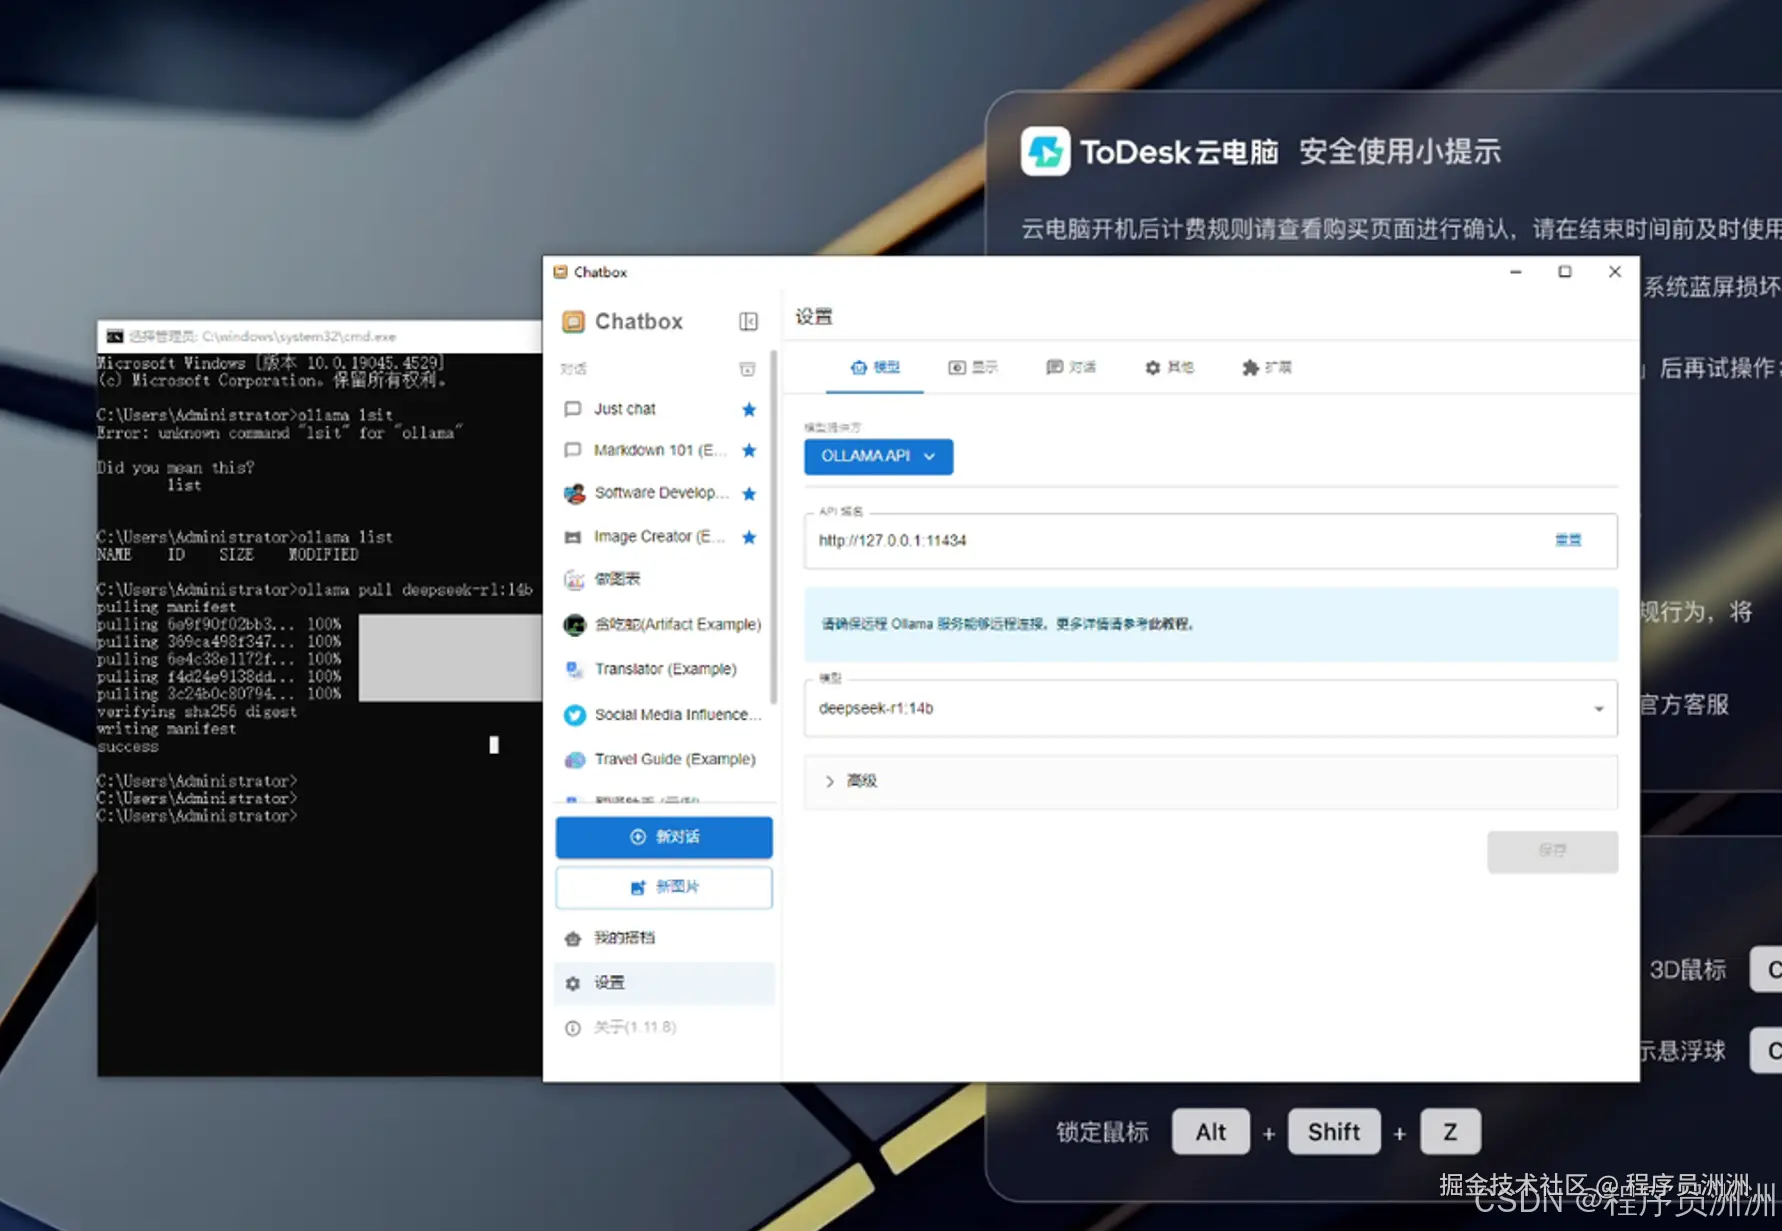Image resolution: width=1782 pixels, height=1231 pixels.
Task: Open the OLLAMA API provider dropdown
Action: [878, 456]
